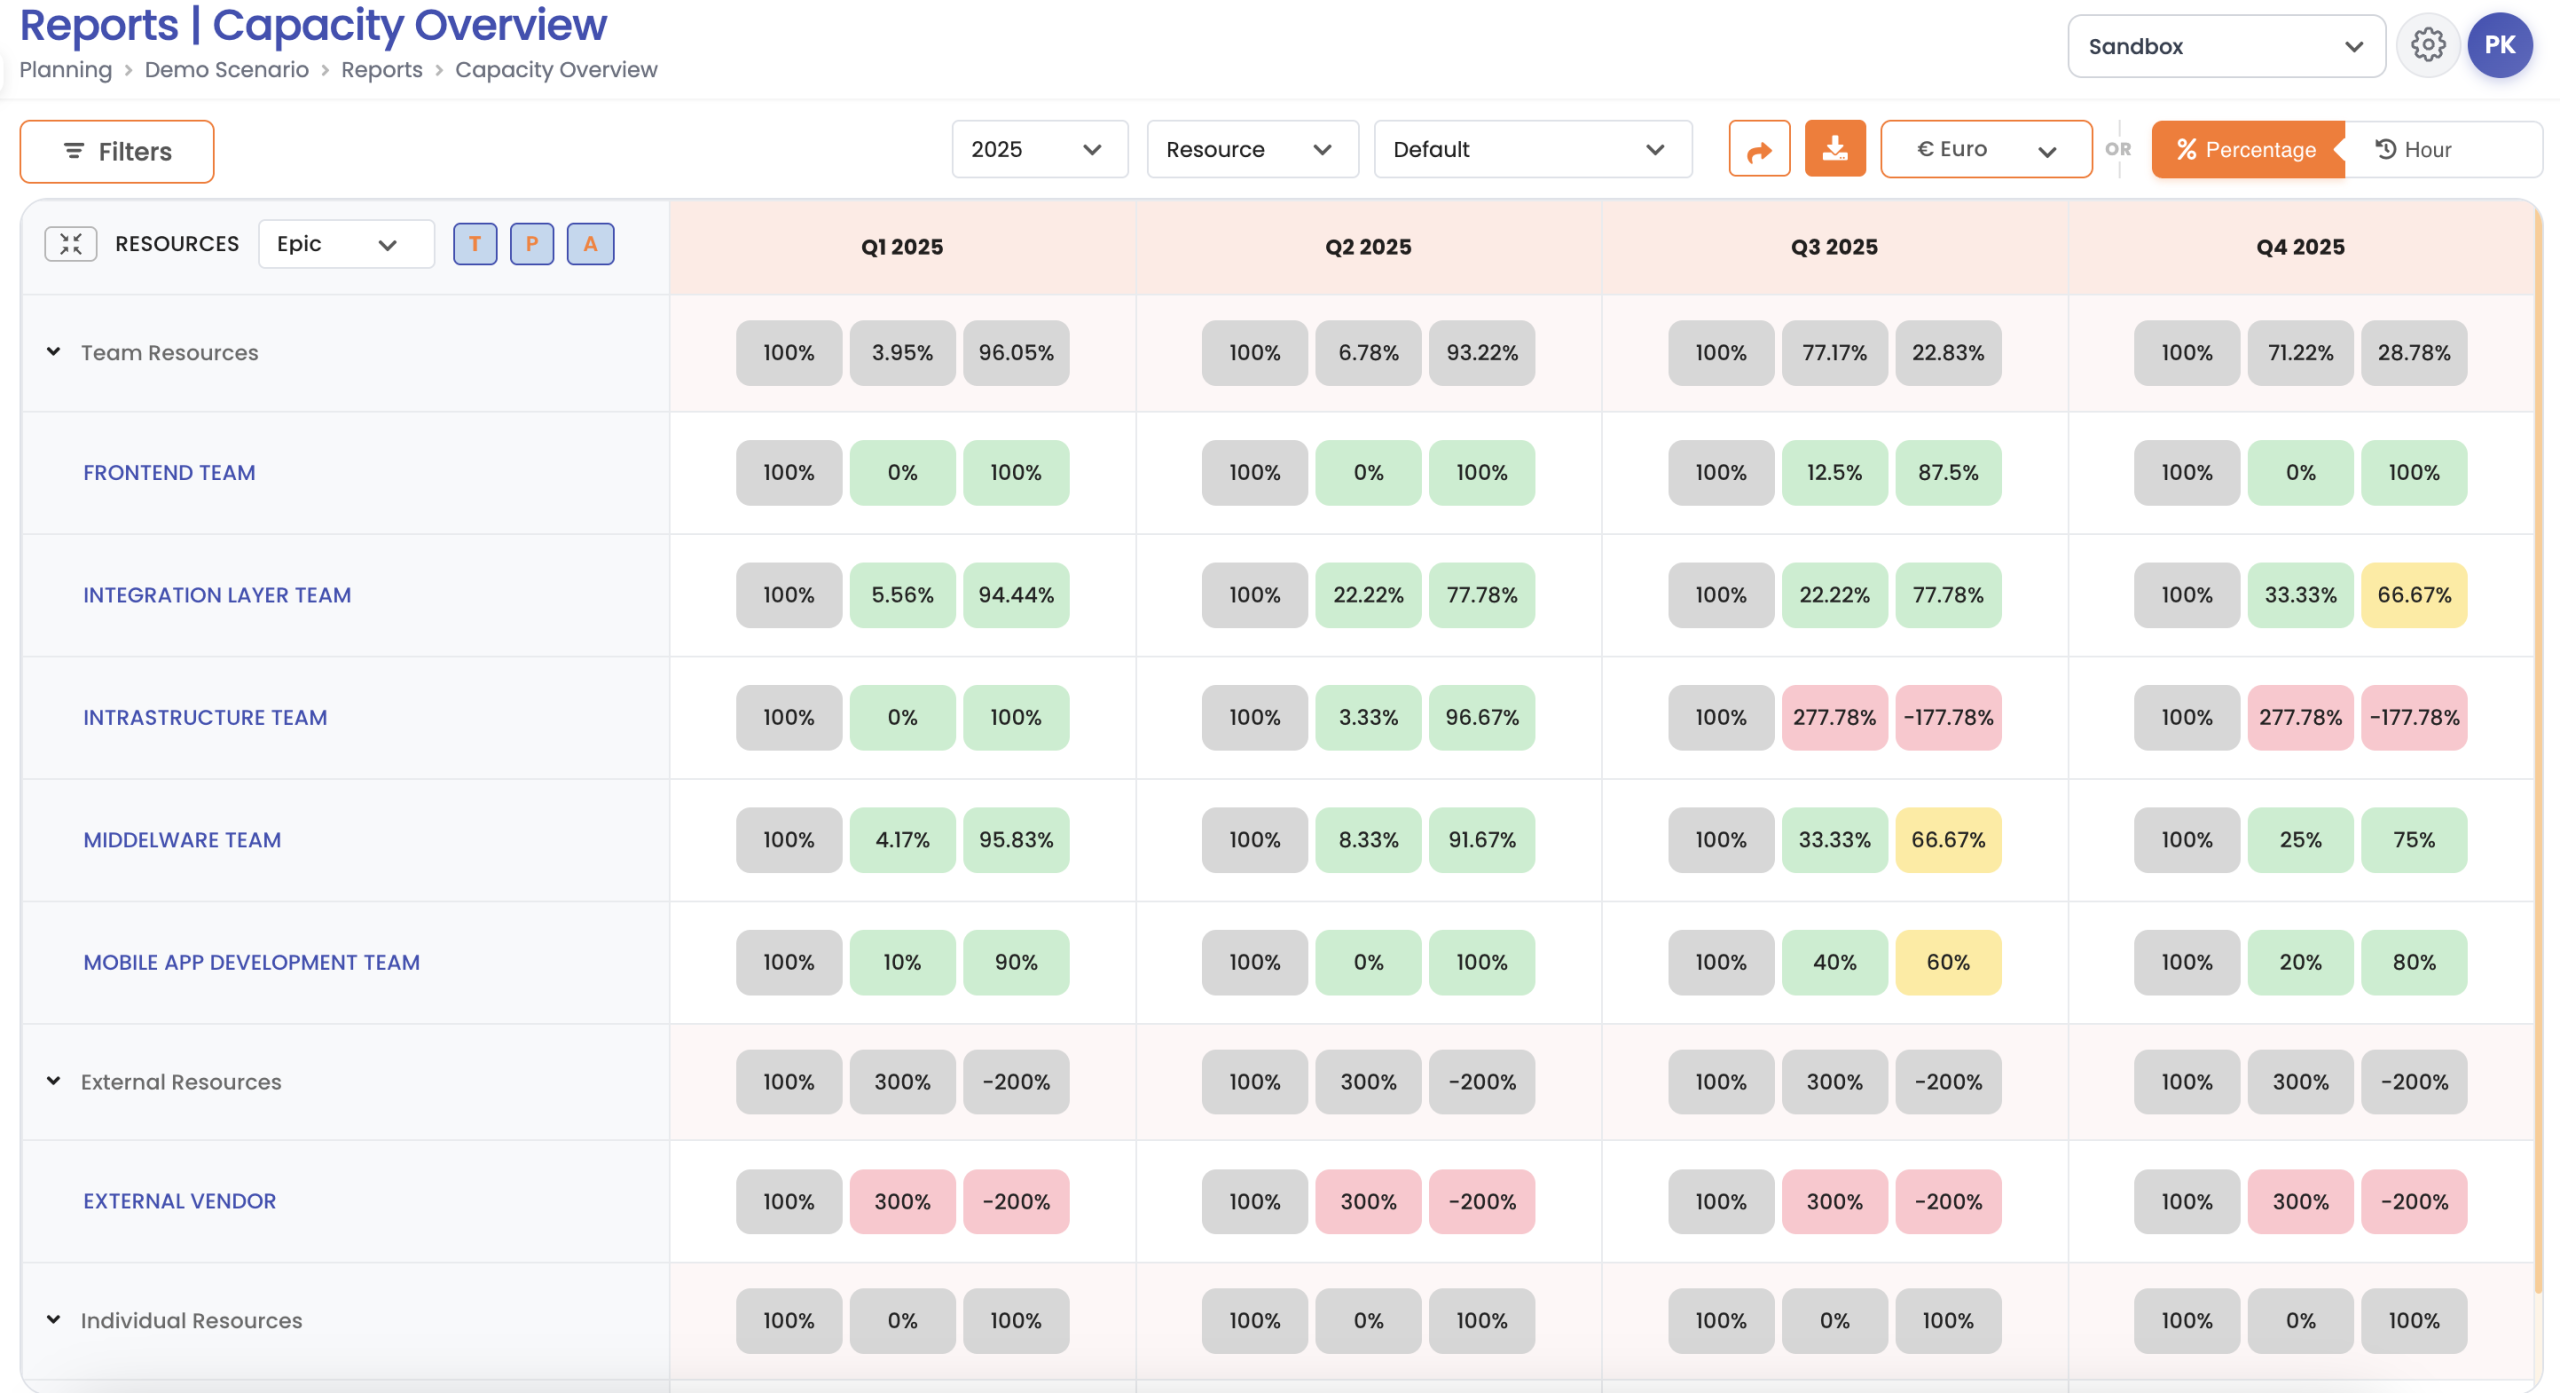Click the red 277.78% cell in Q3 2025
Viewport: 2560px width, 1393px height.
tap(1833, 718)
